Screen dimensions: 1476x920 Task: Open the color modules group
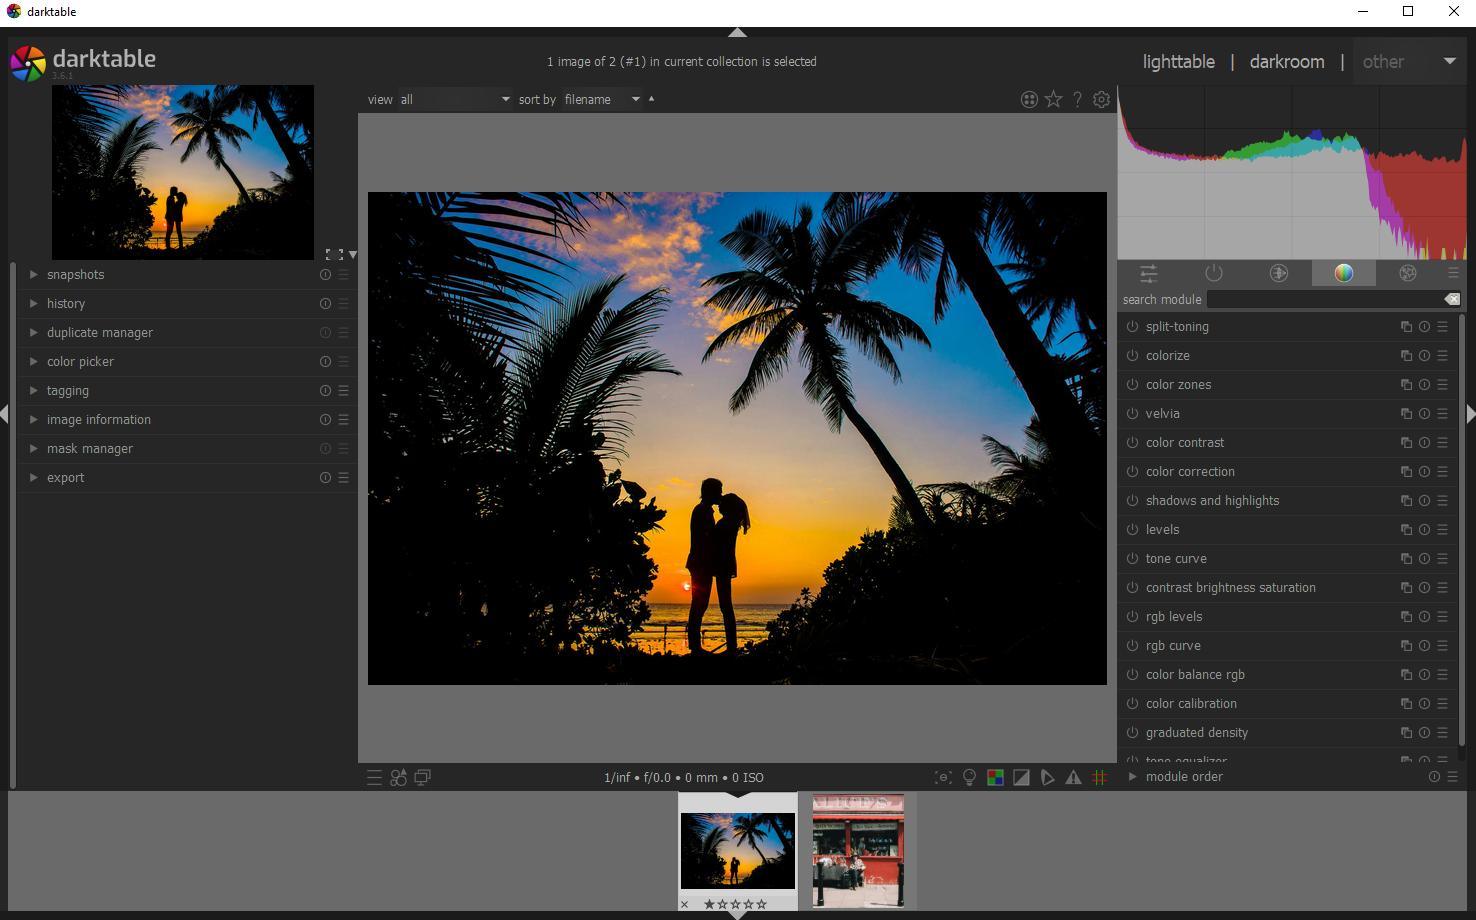[1344, 273]
